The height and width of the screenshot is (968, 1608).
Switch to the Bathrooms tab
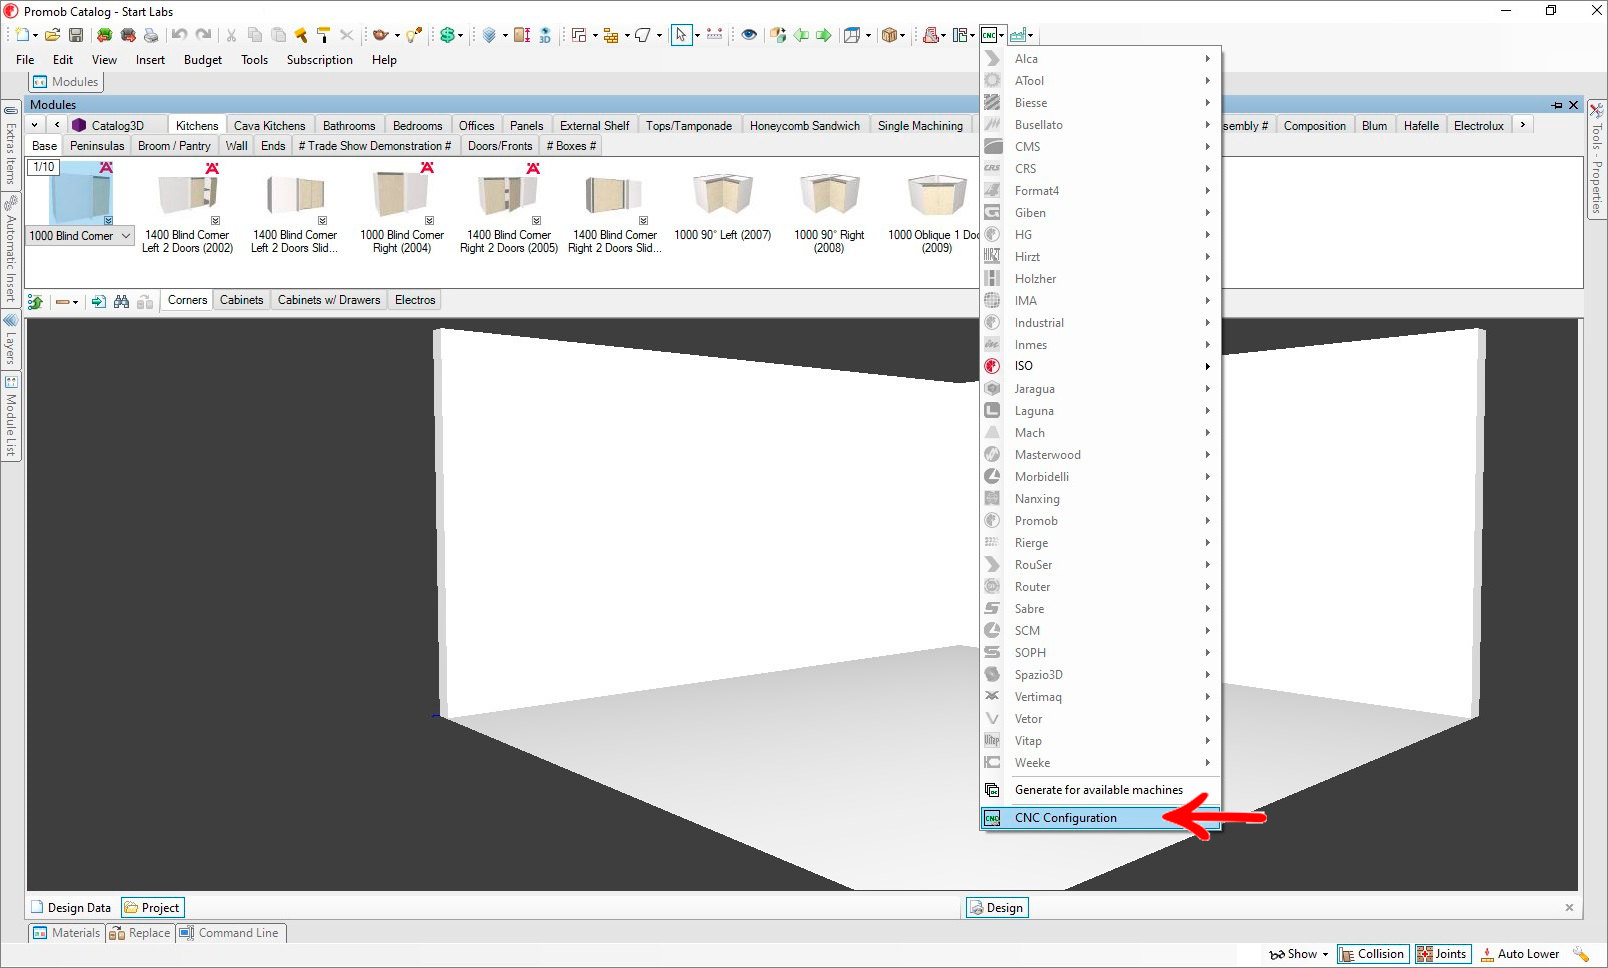(349, 126)
